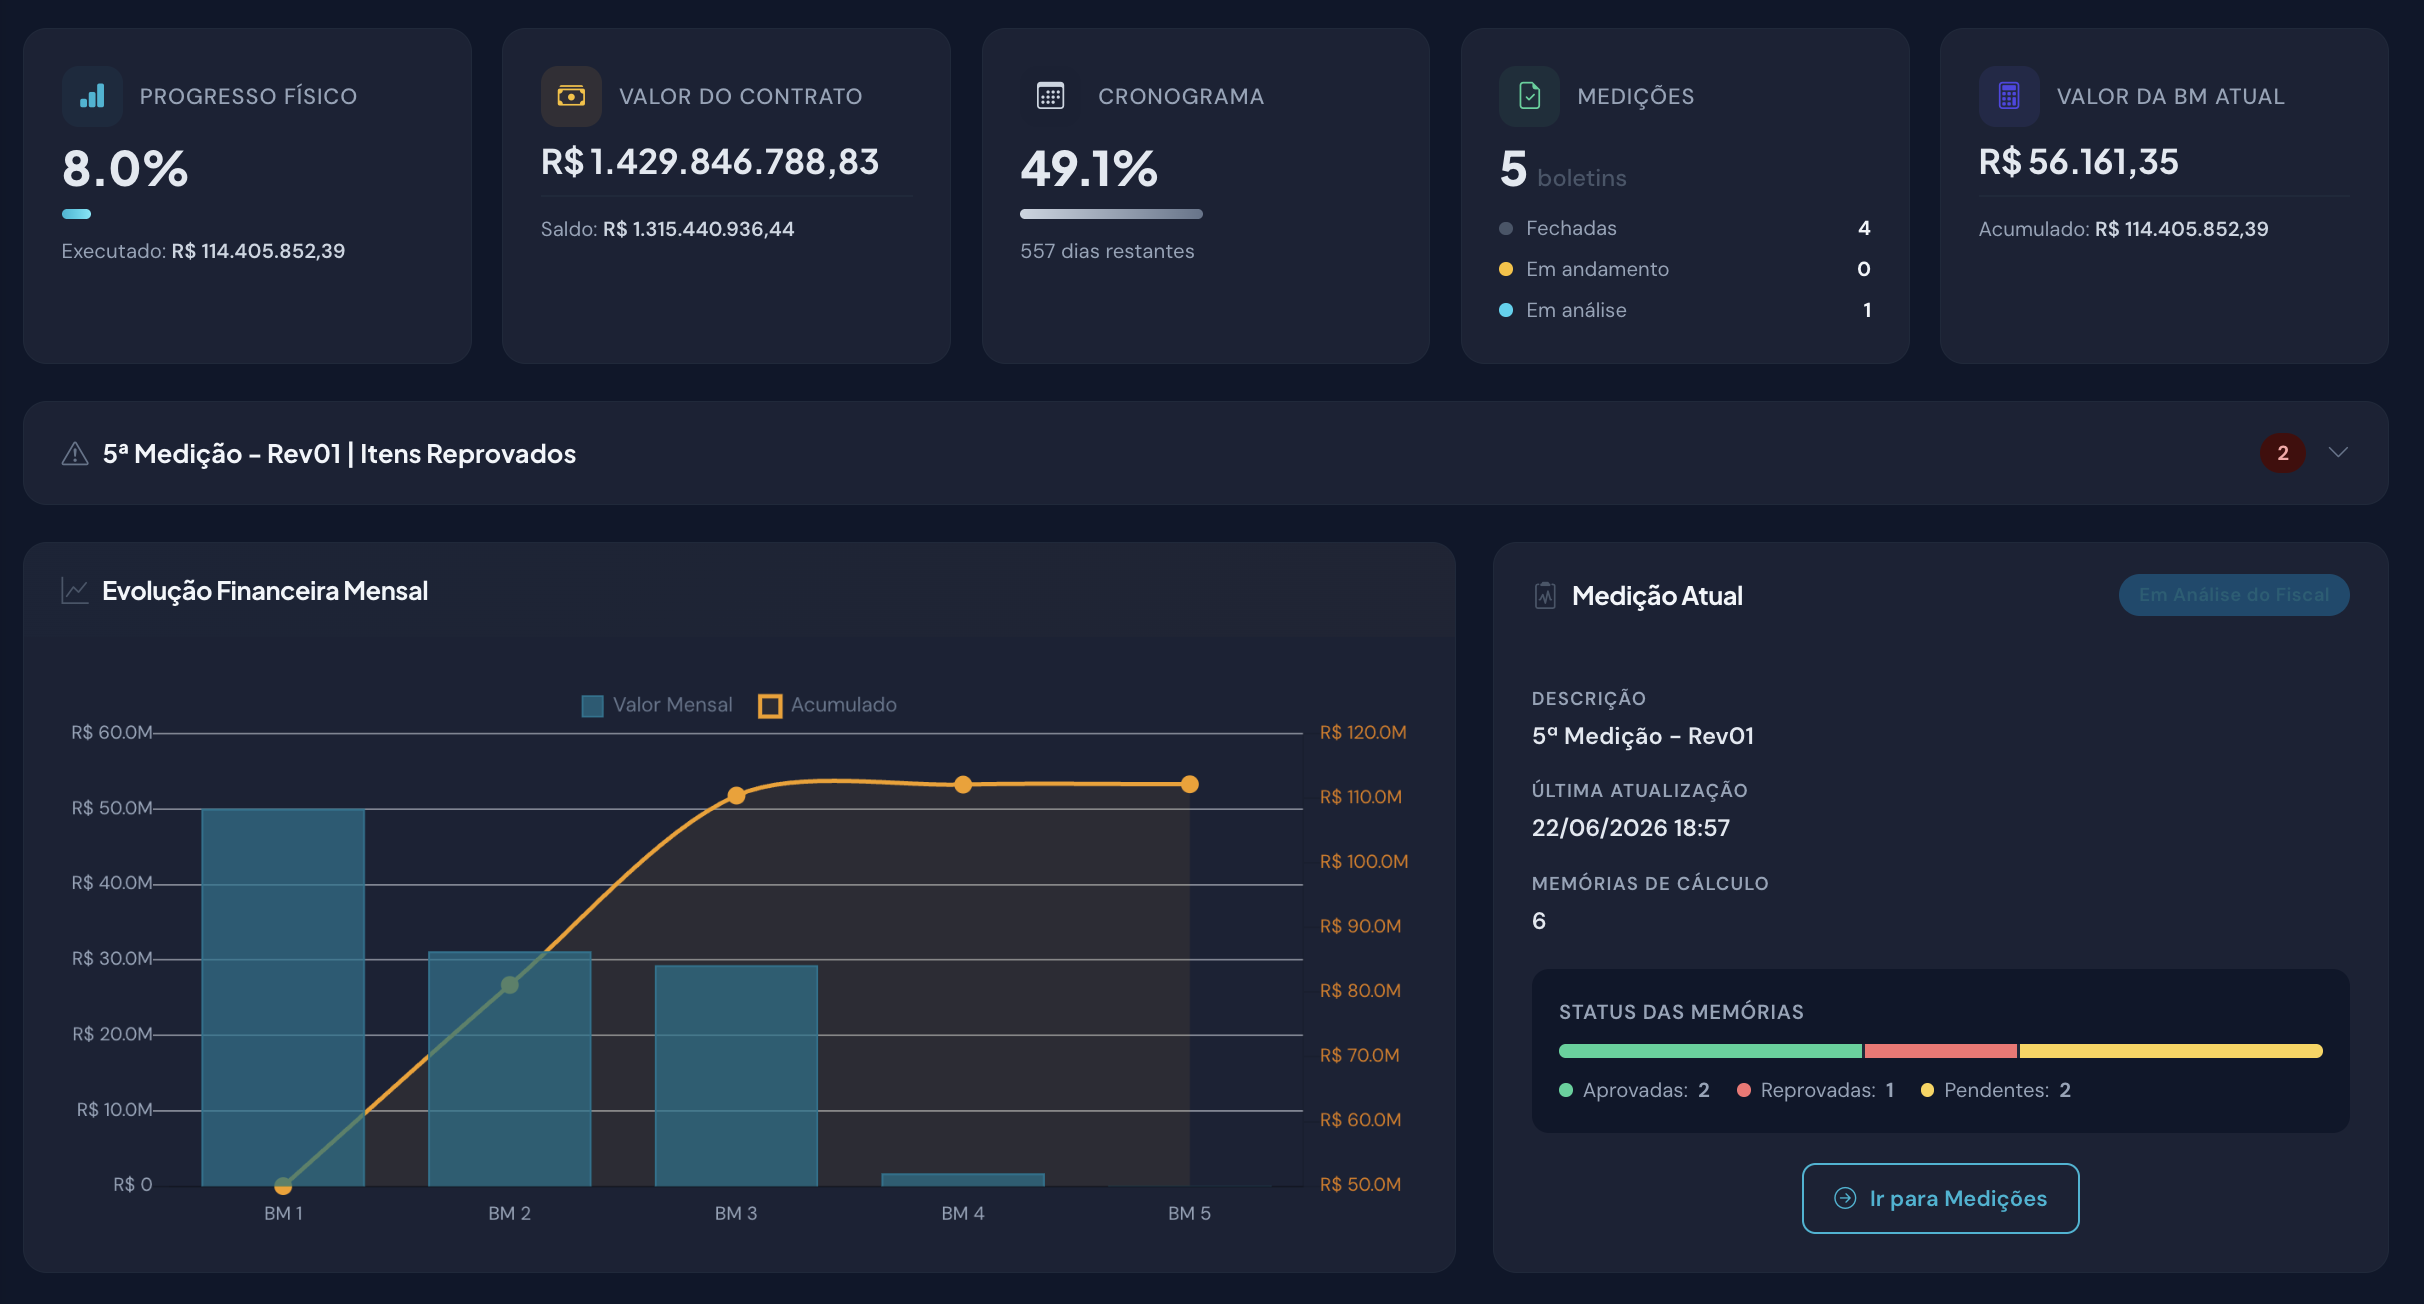Click the R$ 60.0M left axis label
The image size is (2424, 1304).
click(111, 733)
